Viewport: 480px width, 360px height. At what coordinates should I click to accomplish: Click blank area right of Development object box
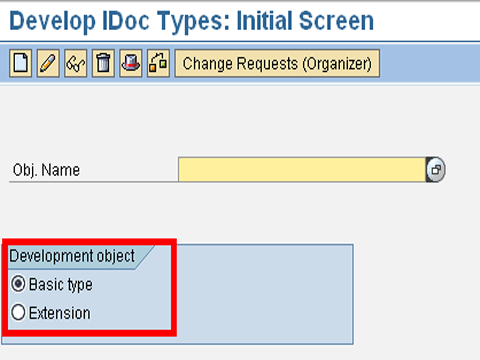(x=417, y=293)
